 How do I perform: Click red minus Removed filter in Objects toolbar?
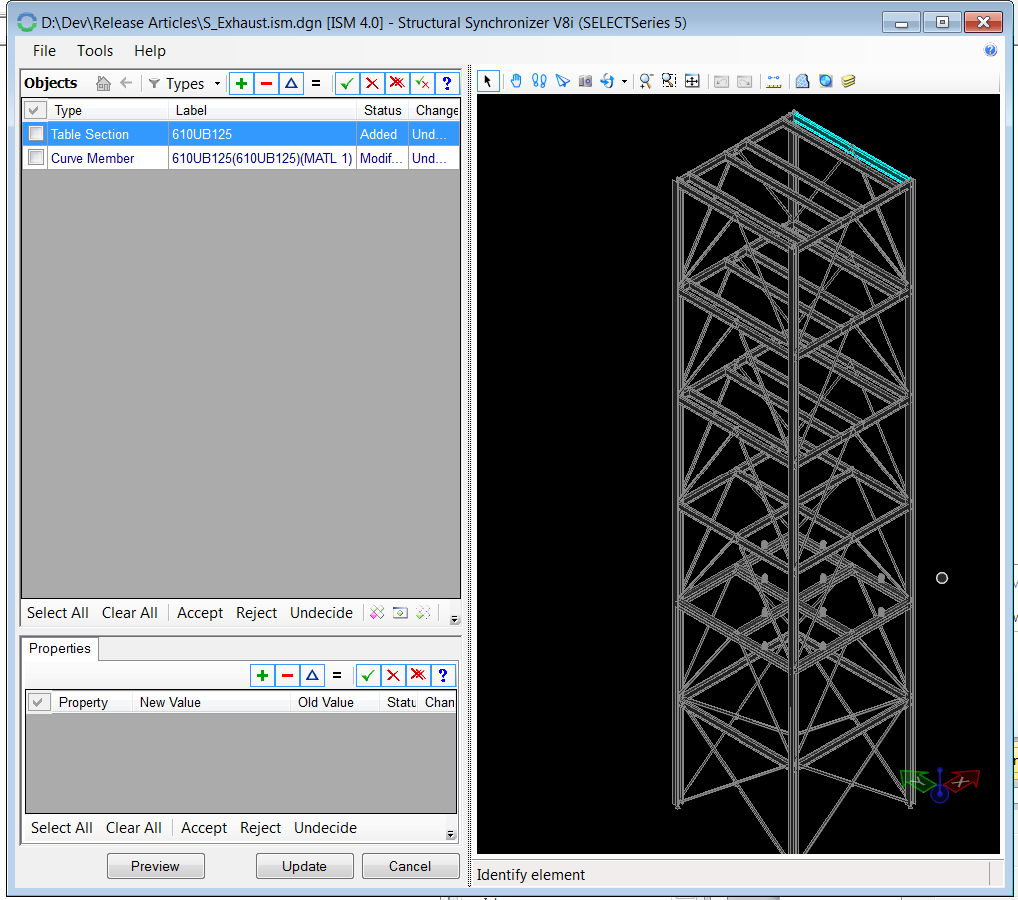(x=266, y=84)
